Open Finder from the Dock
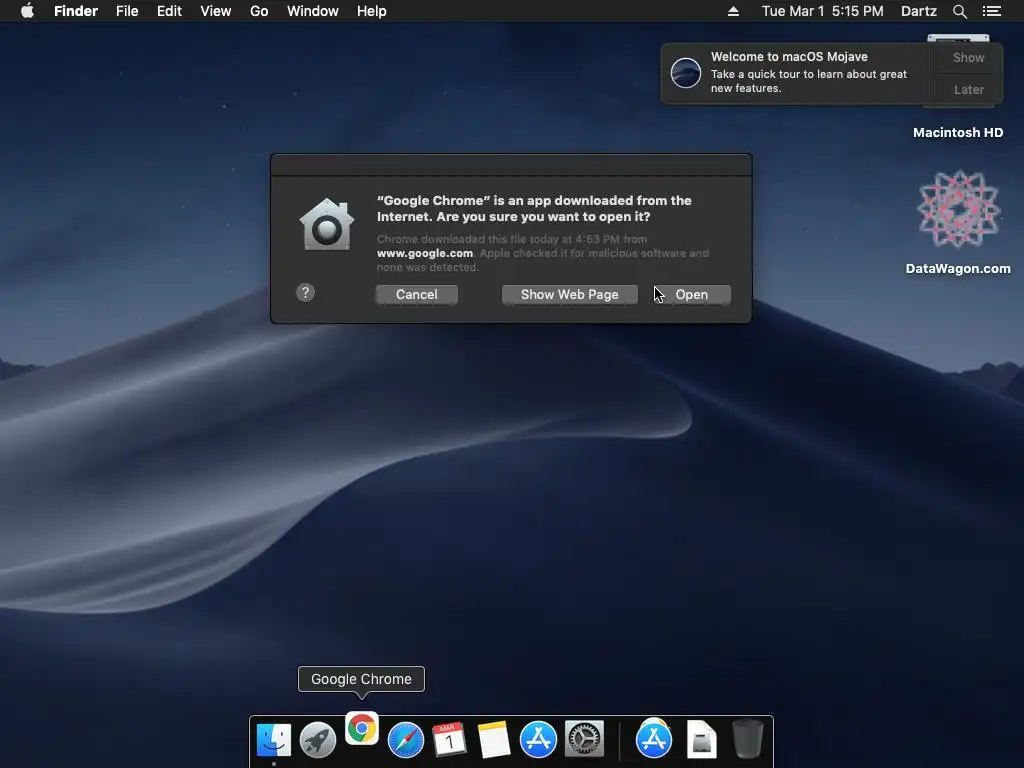Screen dimensions: 1024x768 pos(274,740)
